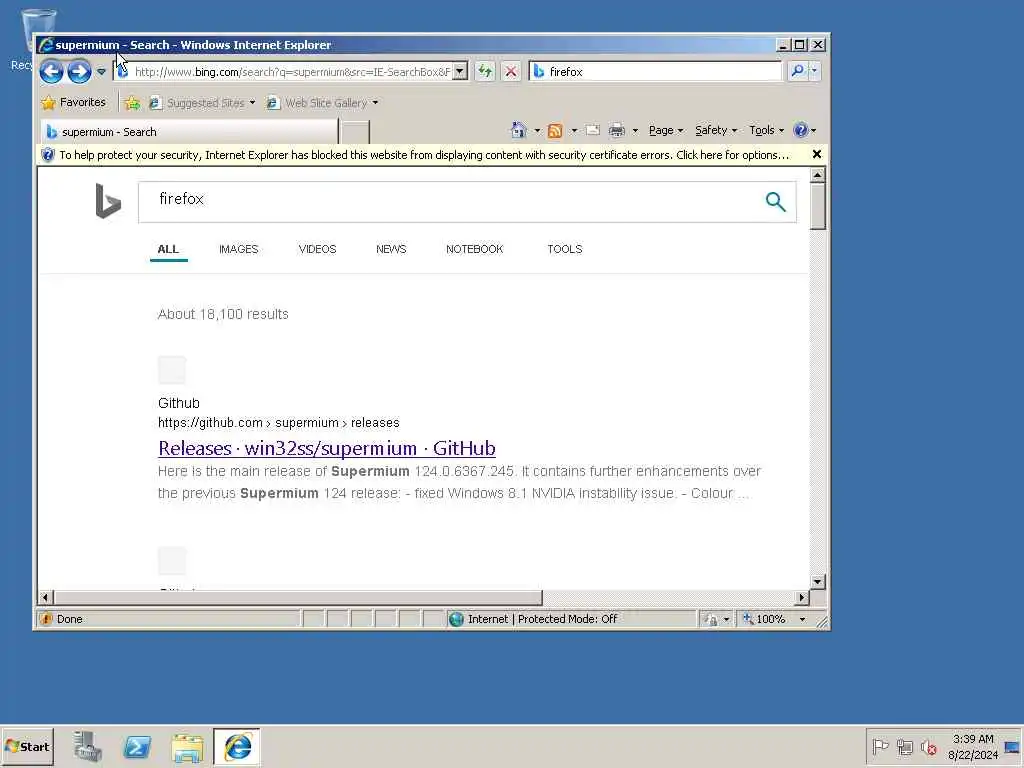Viewport: 1024px width, 768px height.
Task: Click the Internet Explorer taskbar button
Action: click(x=237, y=747)
